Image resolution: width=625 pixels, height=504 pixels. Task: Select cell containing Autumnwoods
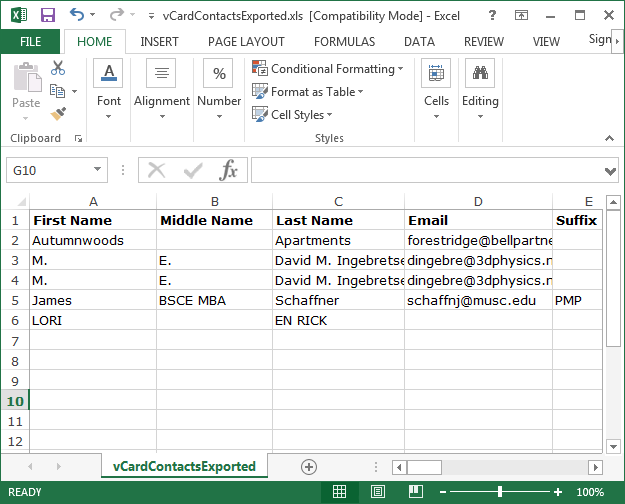(93, 240)
